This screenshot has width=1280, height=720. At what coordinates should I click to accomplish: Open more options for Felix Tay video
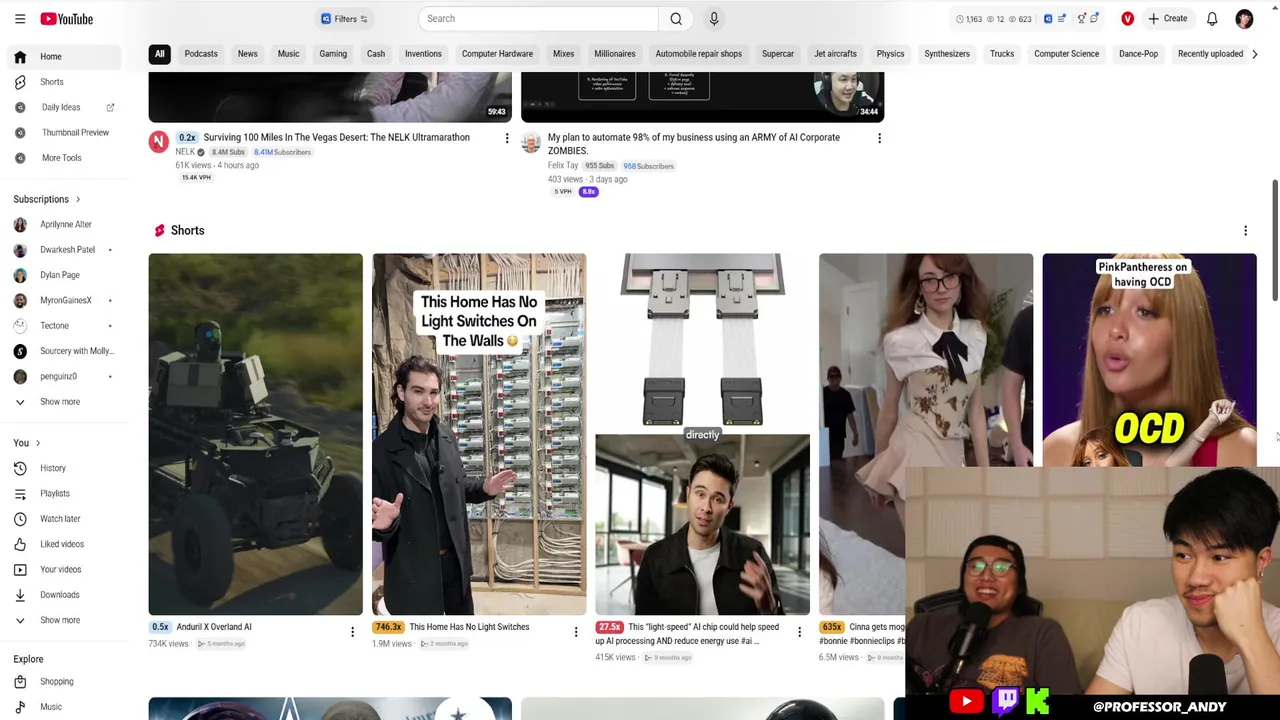point(880,139)
